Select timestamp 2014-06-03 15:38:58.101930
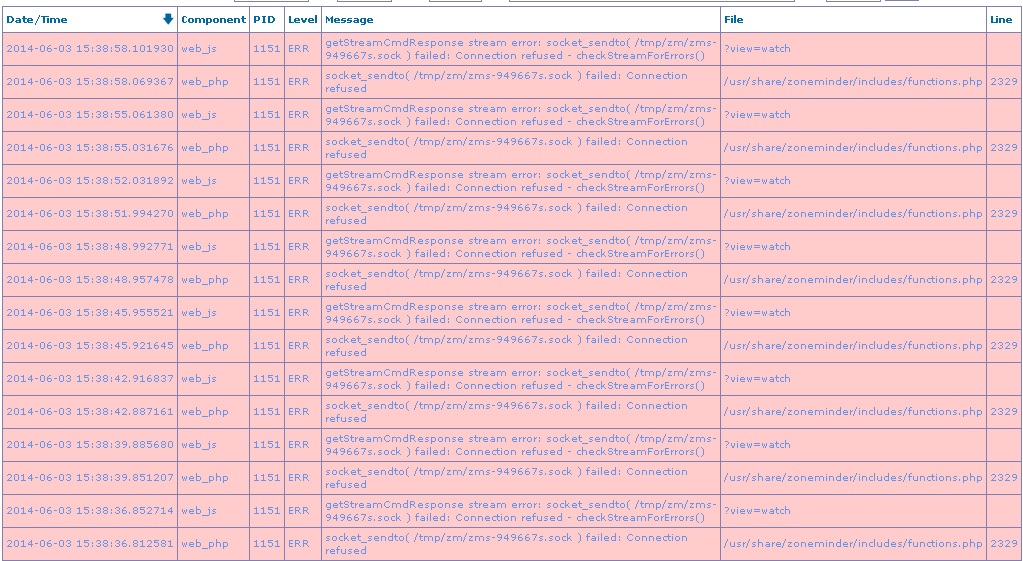This screenshot has width=1023, height=561. (x=90, y=48)
